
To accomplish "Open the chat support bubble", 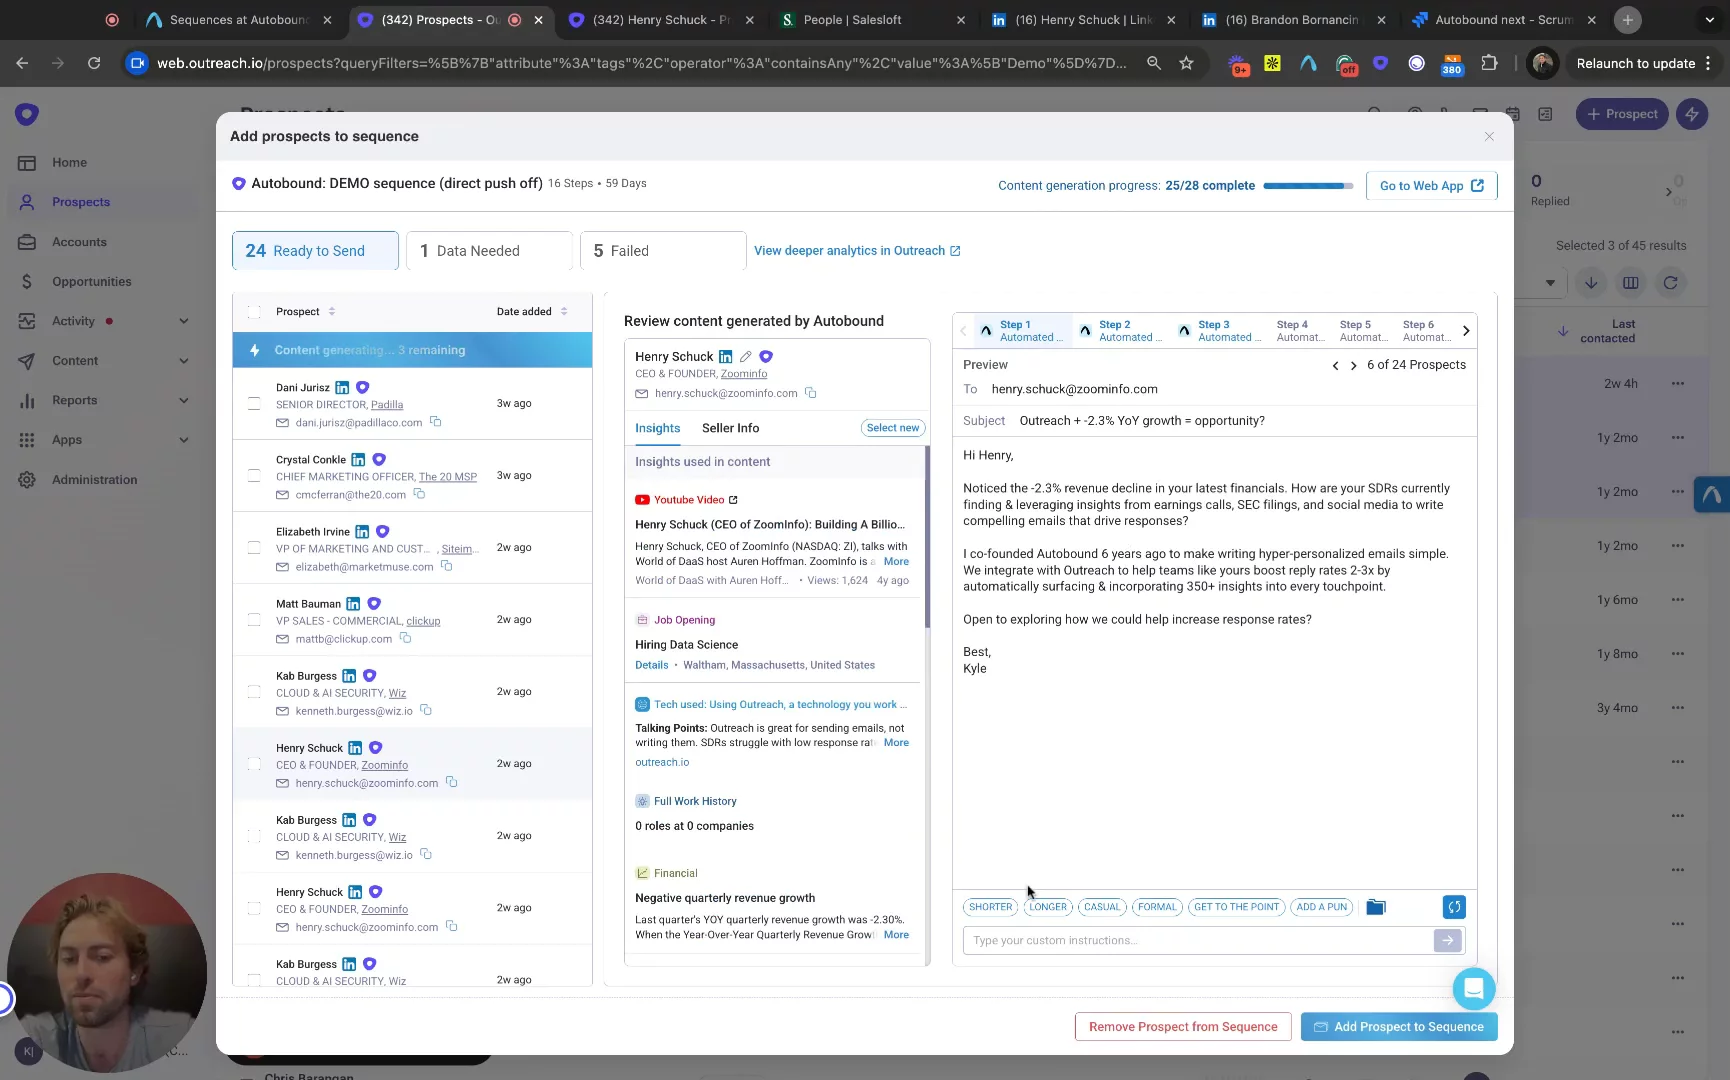I will [x=1473, y=989].
